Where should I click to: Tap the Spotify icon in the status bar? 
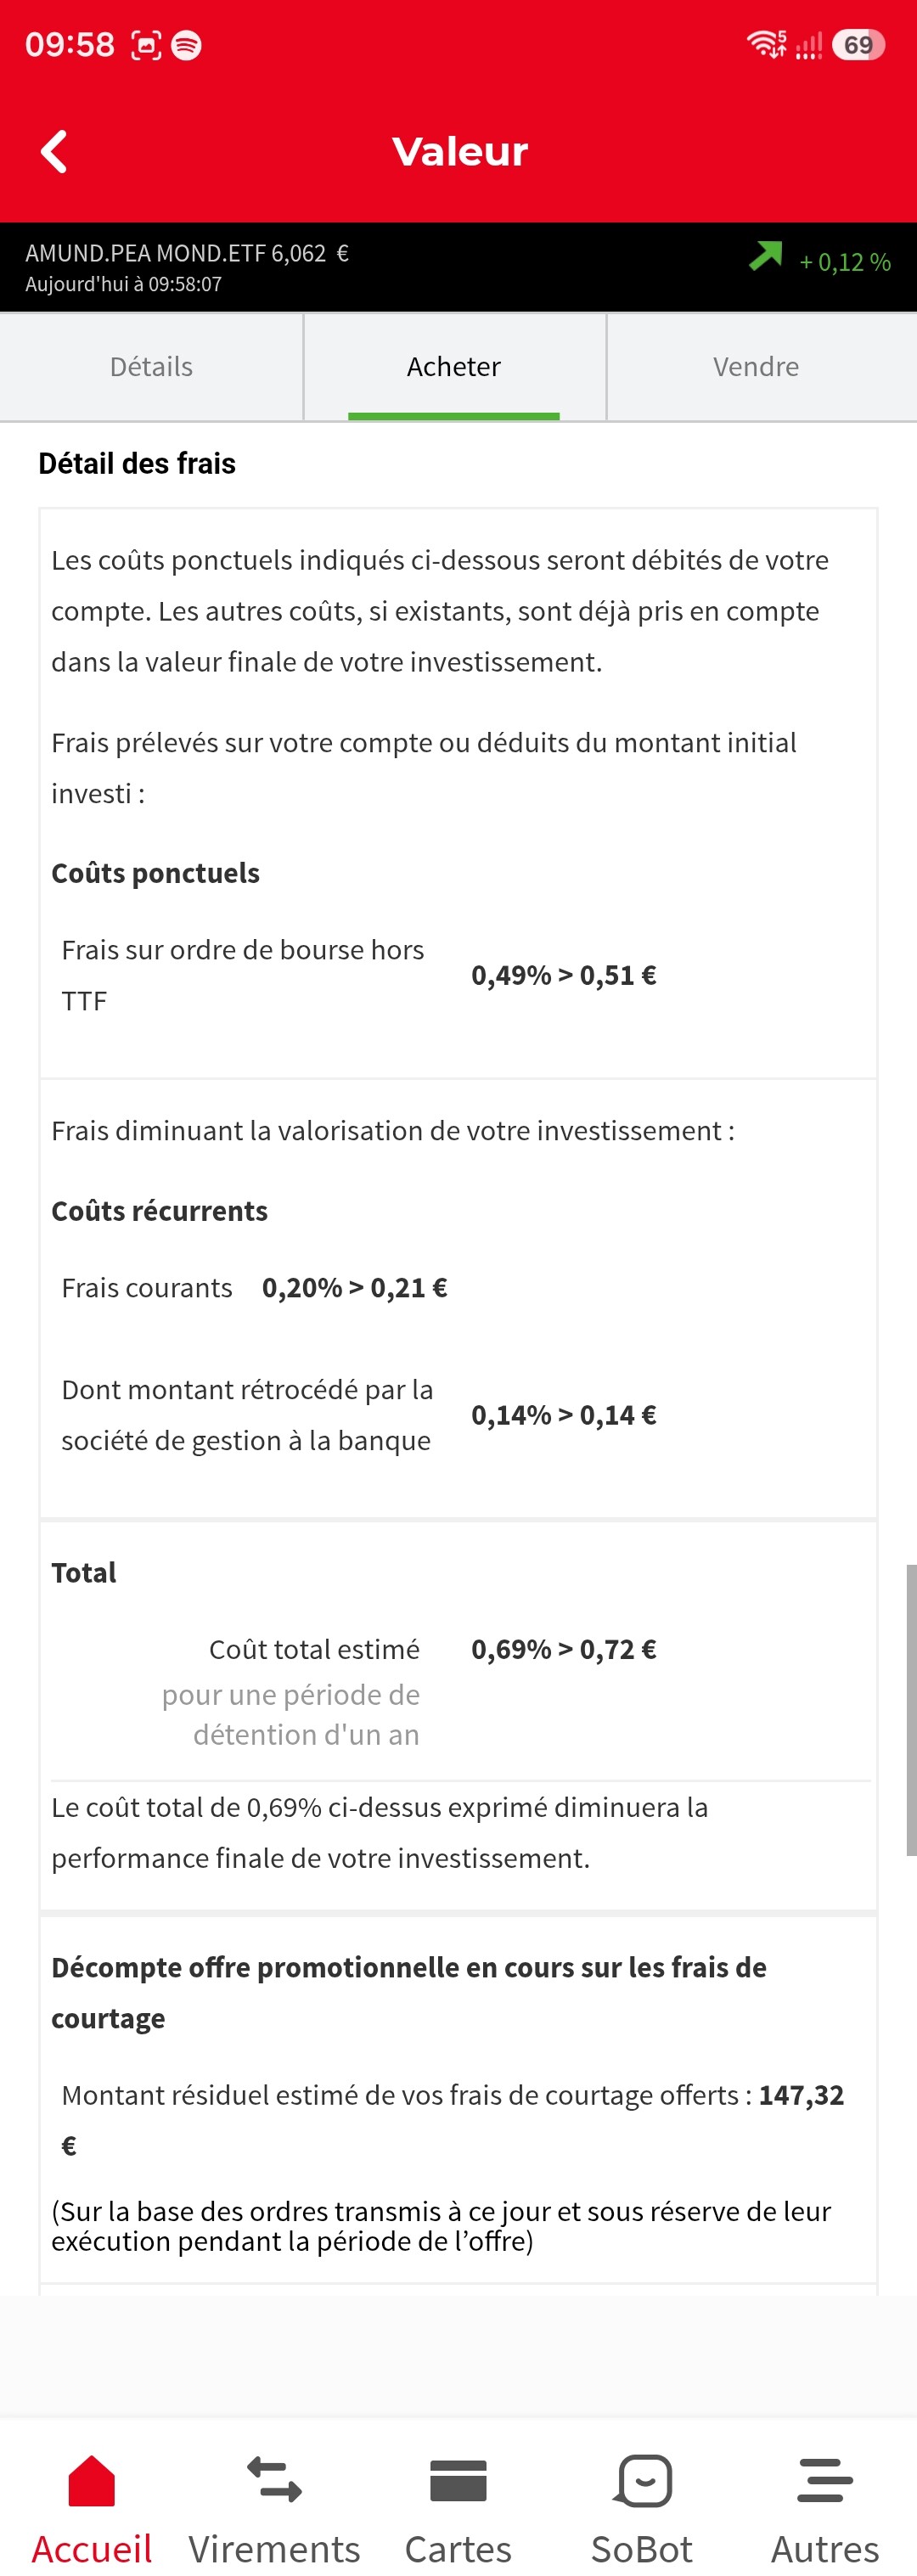pos(186,45)
